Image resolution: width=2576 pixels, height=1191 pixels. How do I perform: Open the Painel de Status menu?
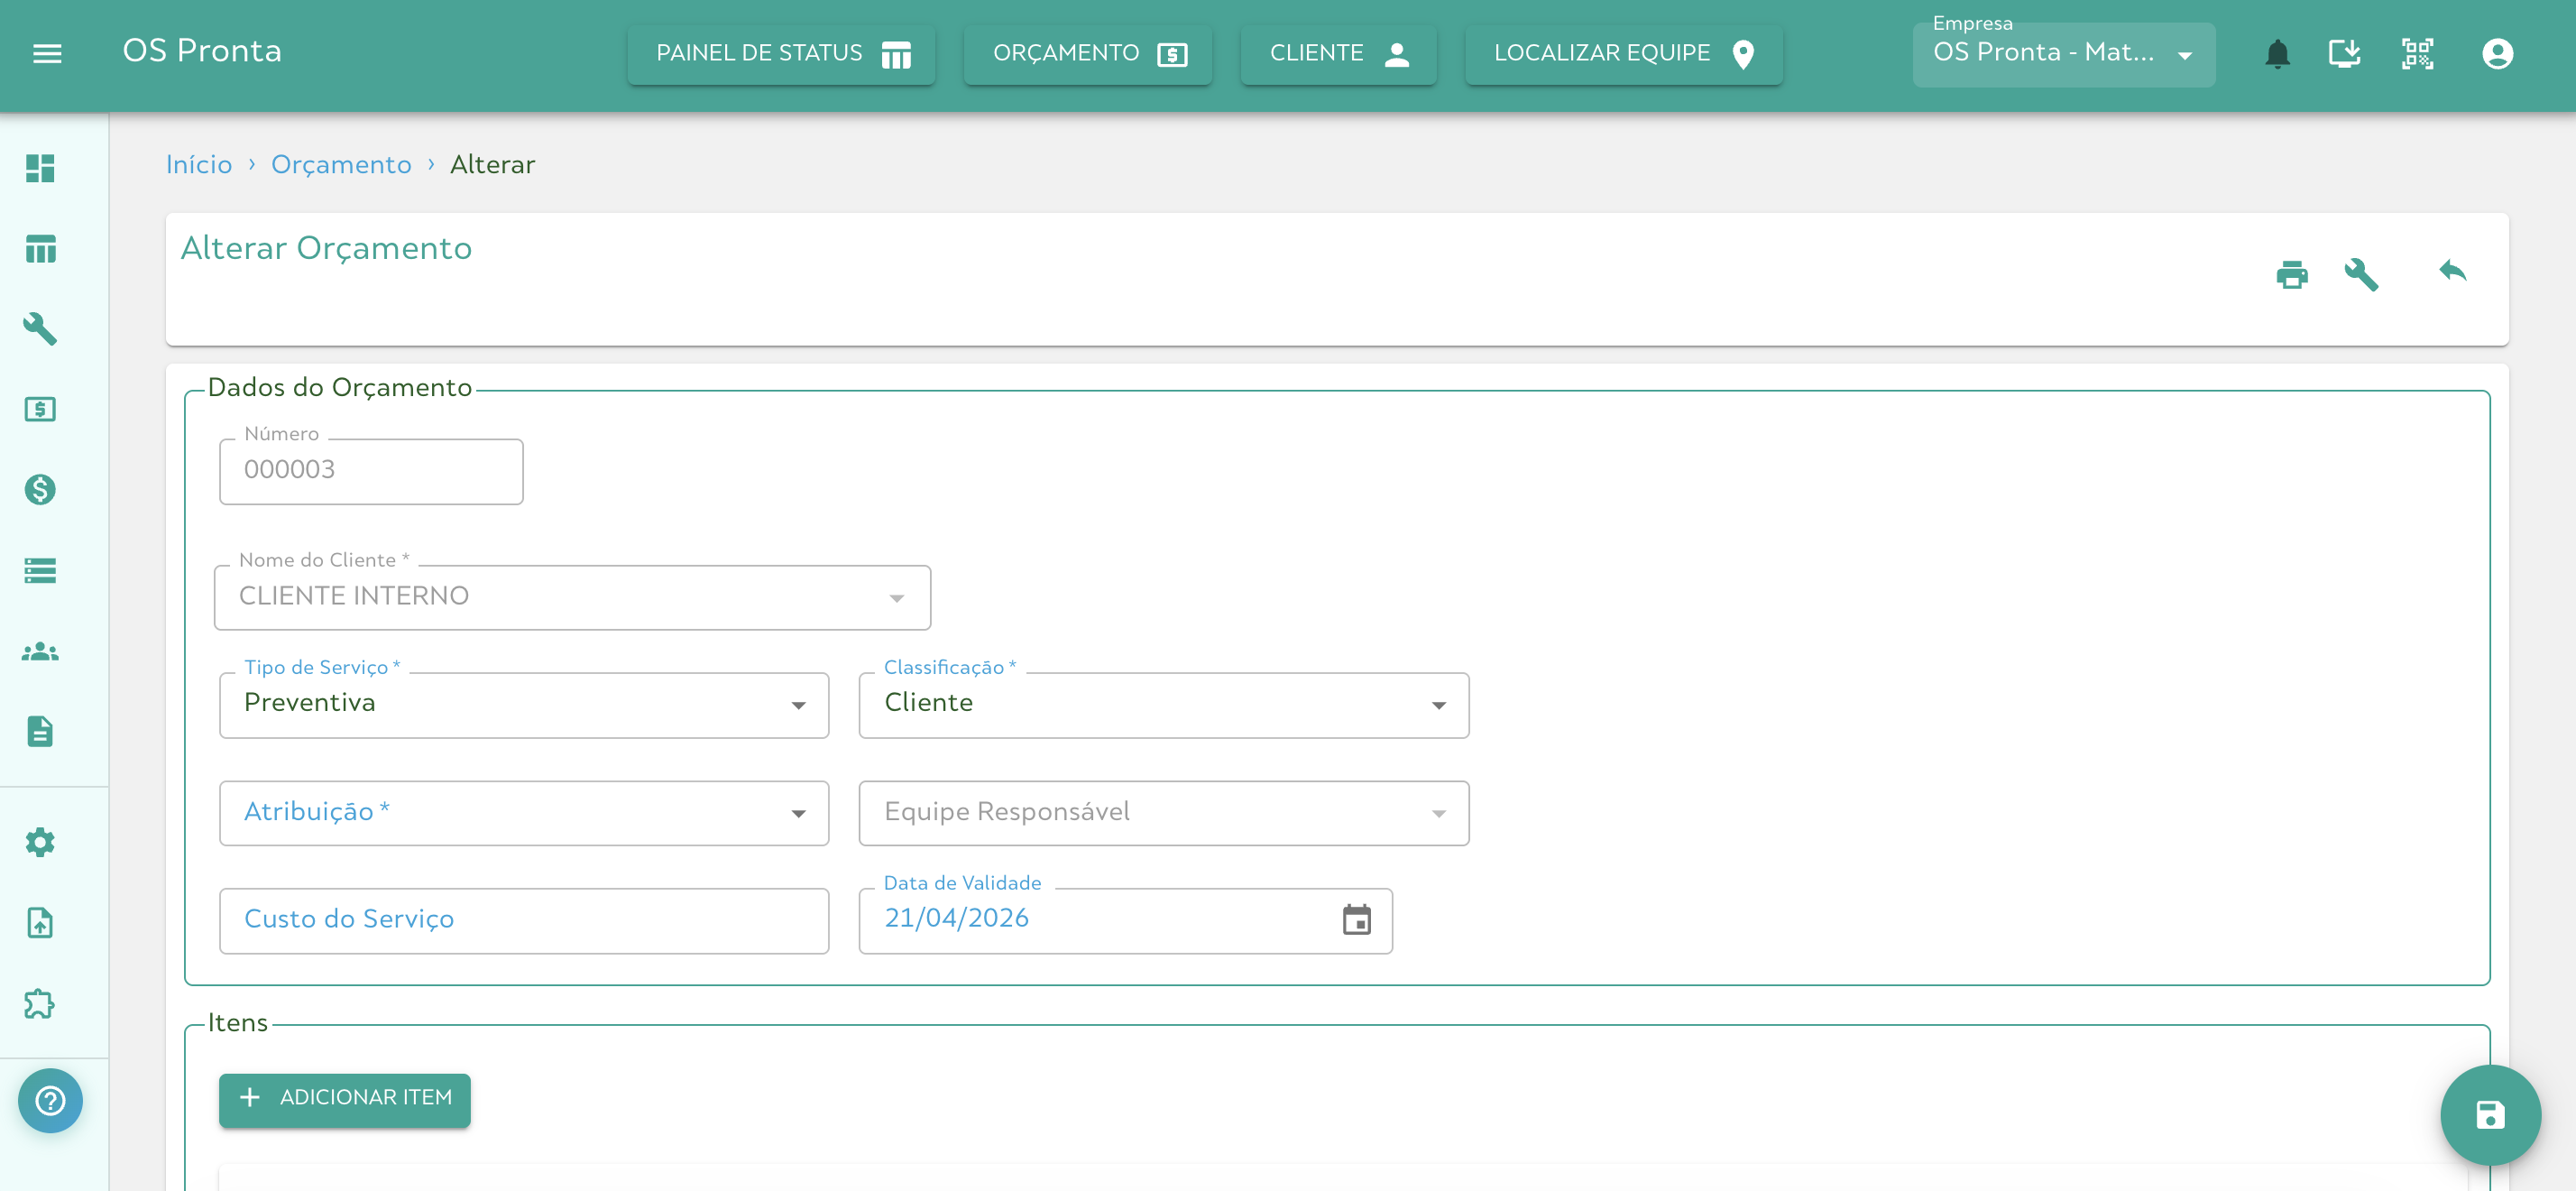(x=781, y=54)
